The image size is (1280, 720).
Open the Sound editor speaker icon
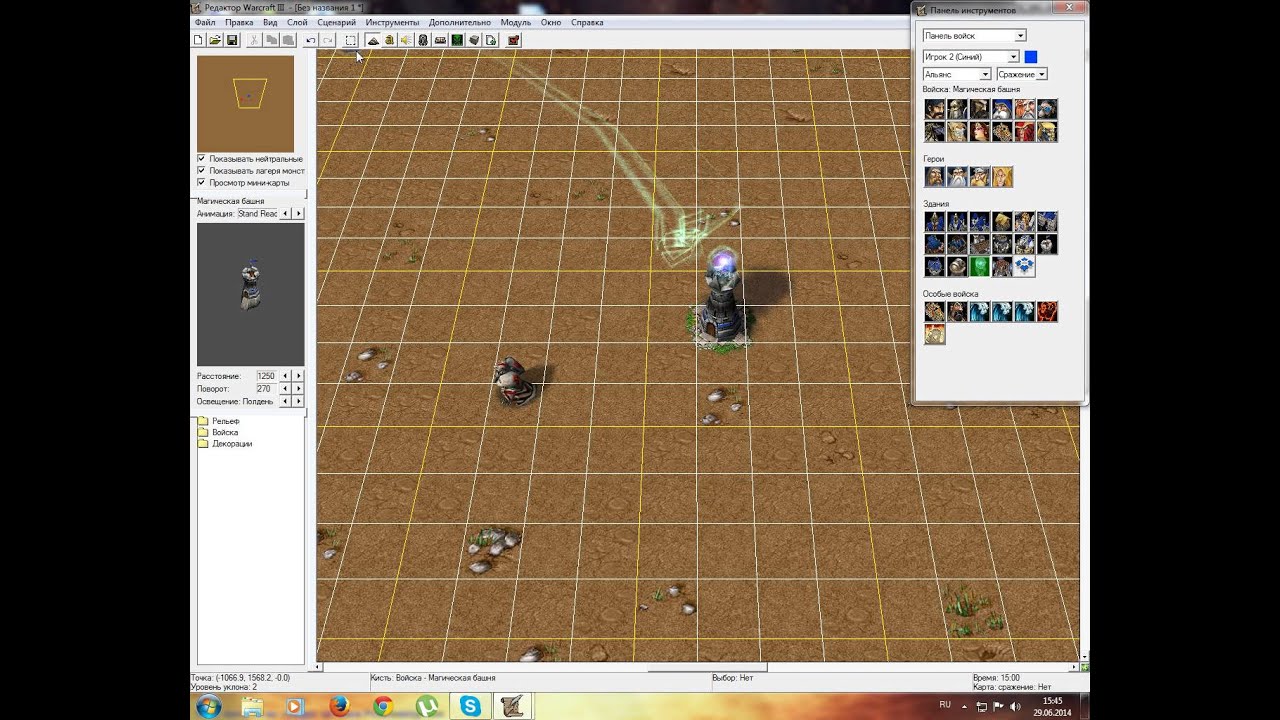tap(406, 40)
